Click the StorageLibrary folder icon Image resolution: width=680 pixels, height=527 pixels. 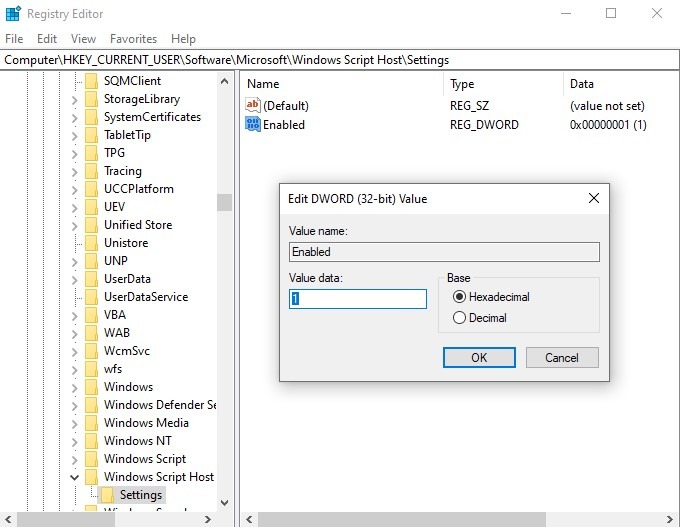click(91, 99)
